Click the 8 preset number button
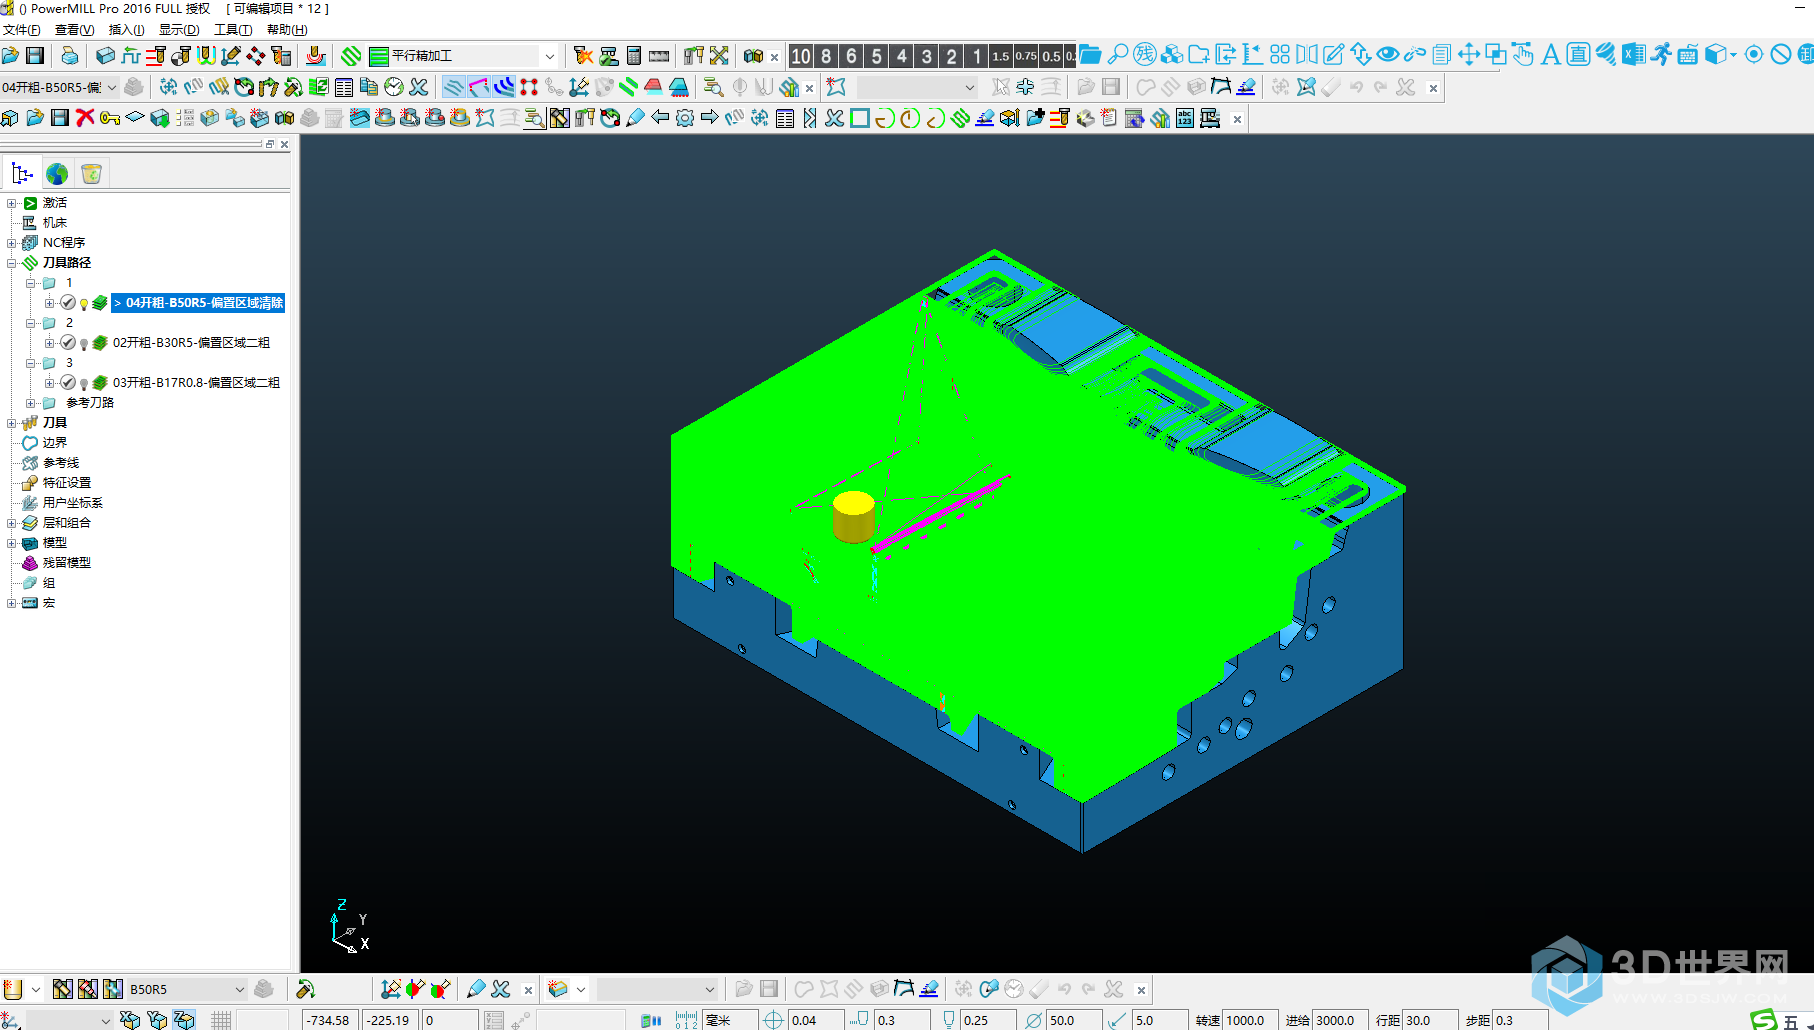Screen dimensions: 1814x1030 click(826, 56)
